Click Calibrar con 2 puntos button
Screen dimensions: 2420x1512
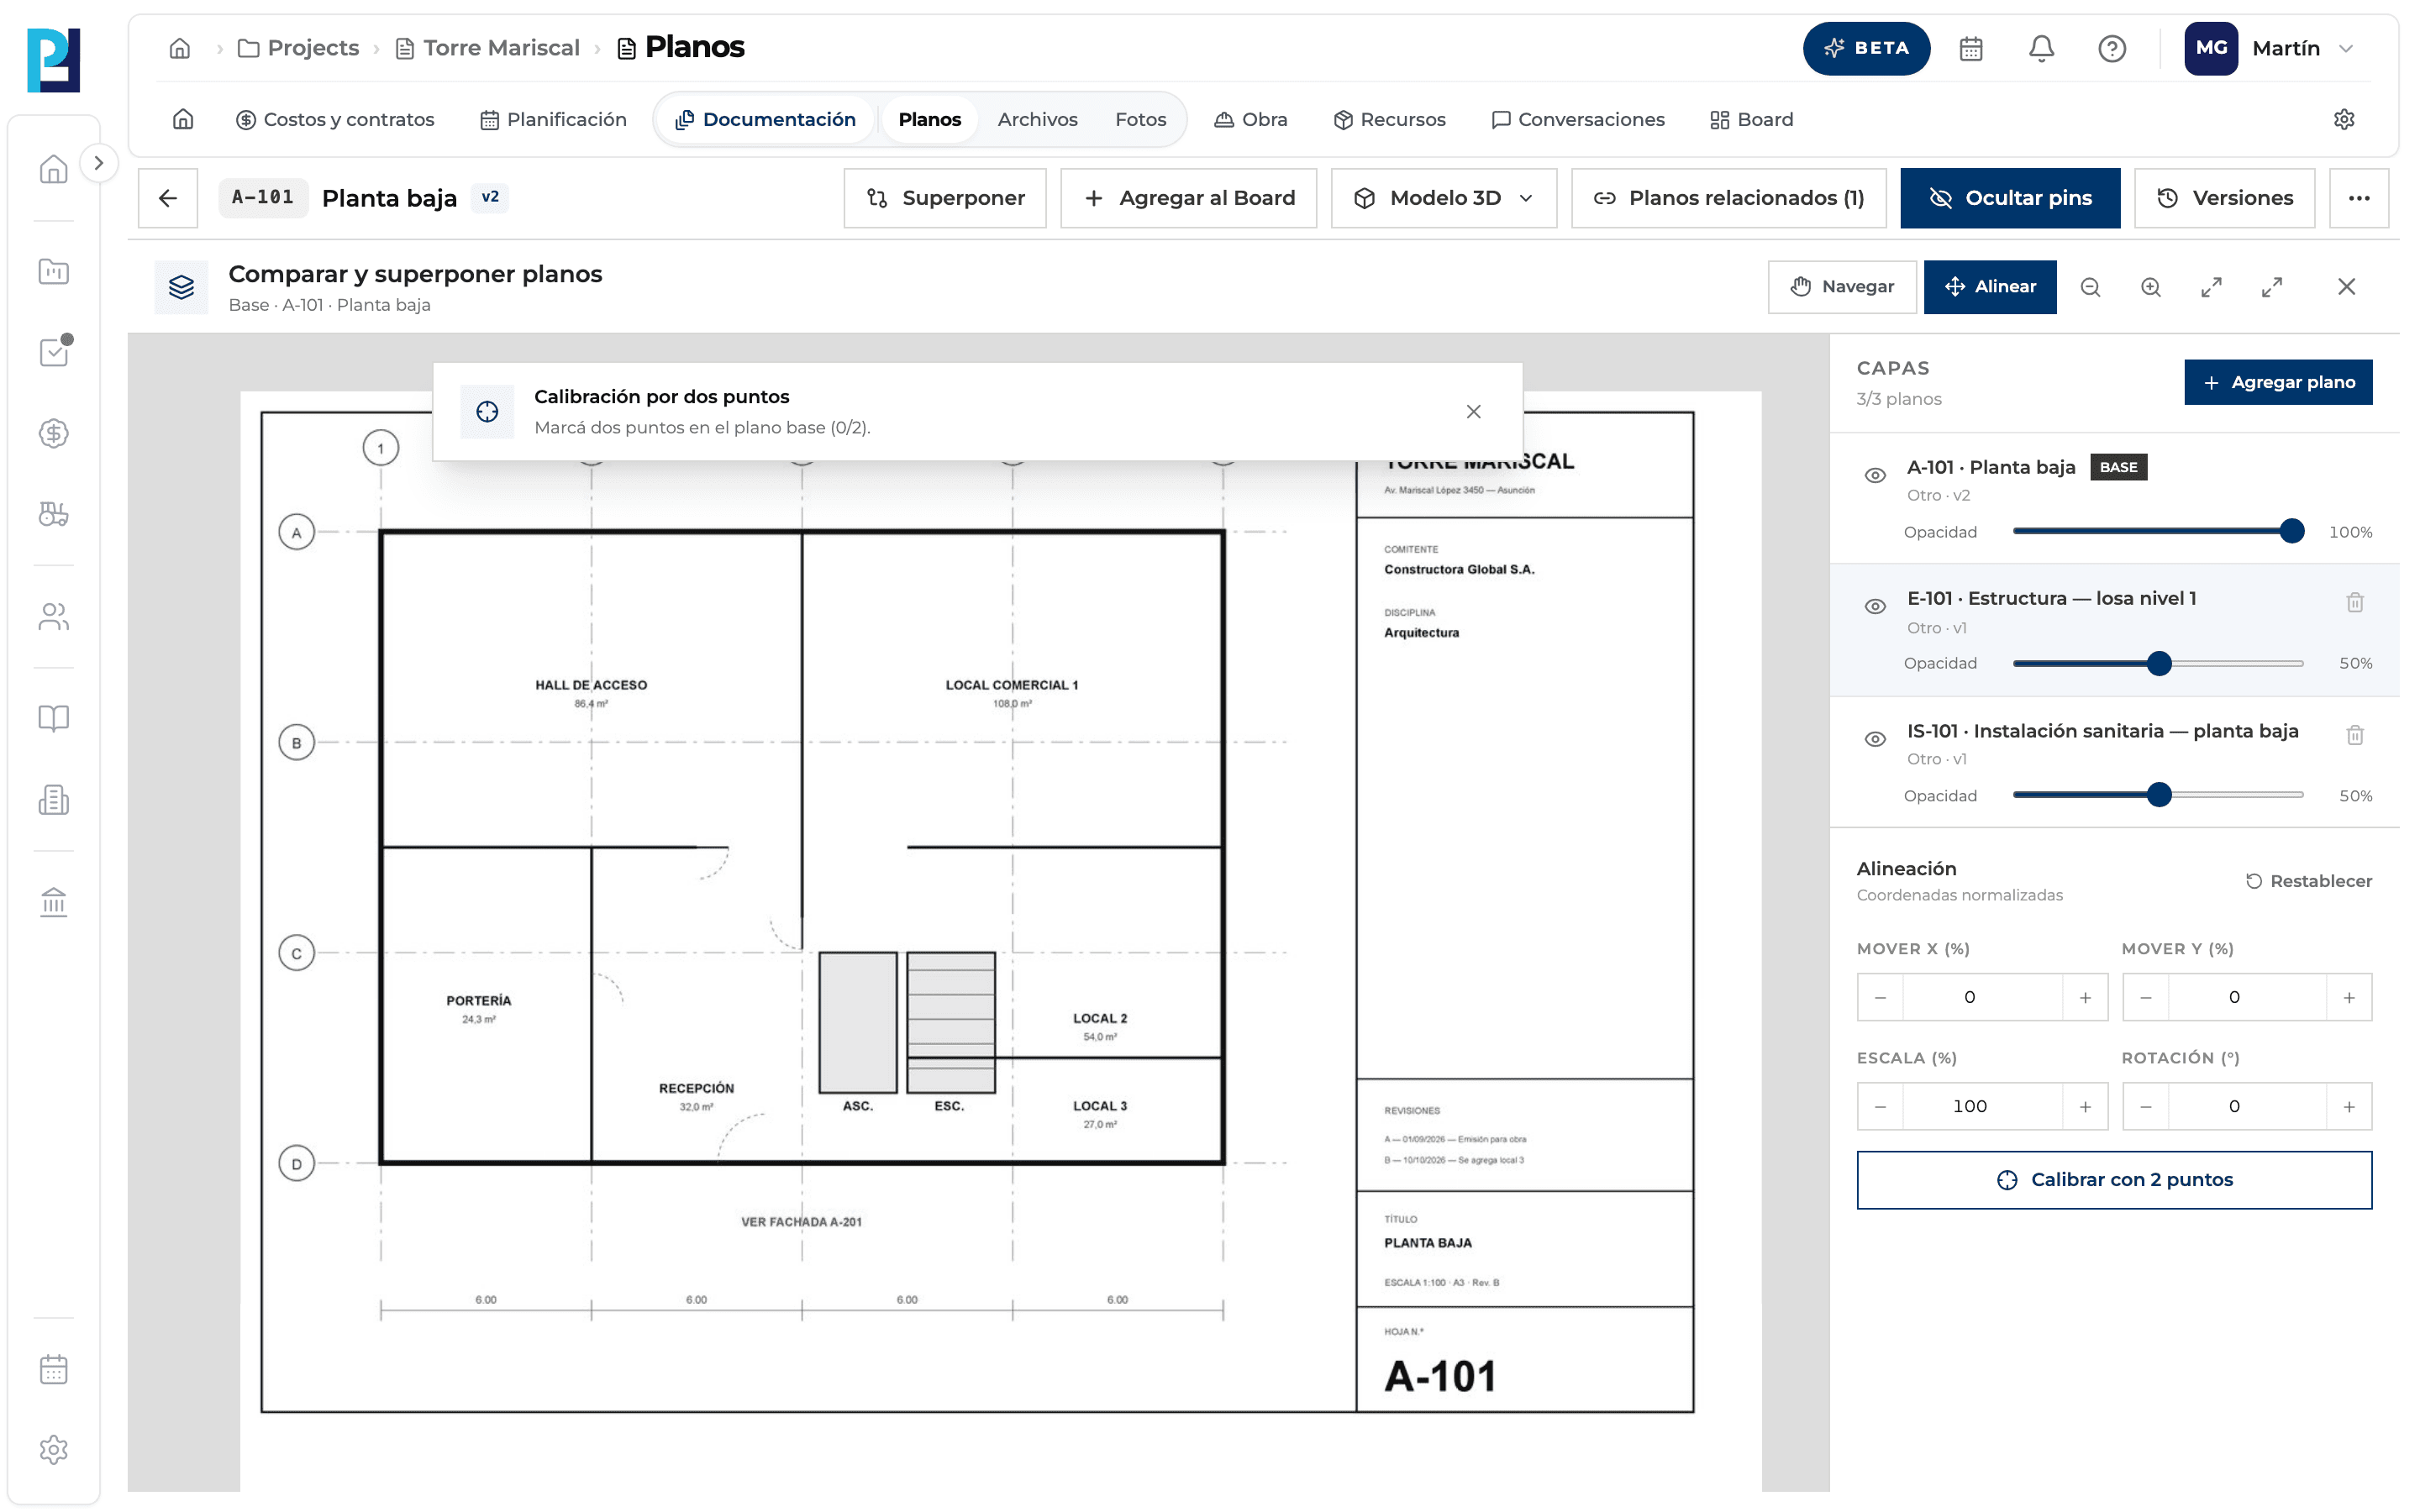point(2114,1180)
